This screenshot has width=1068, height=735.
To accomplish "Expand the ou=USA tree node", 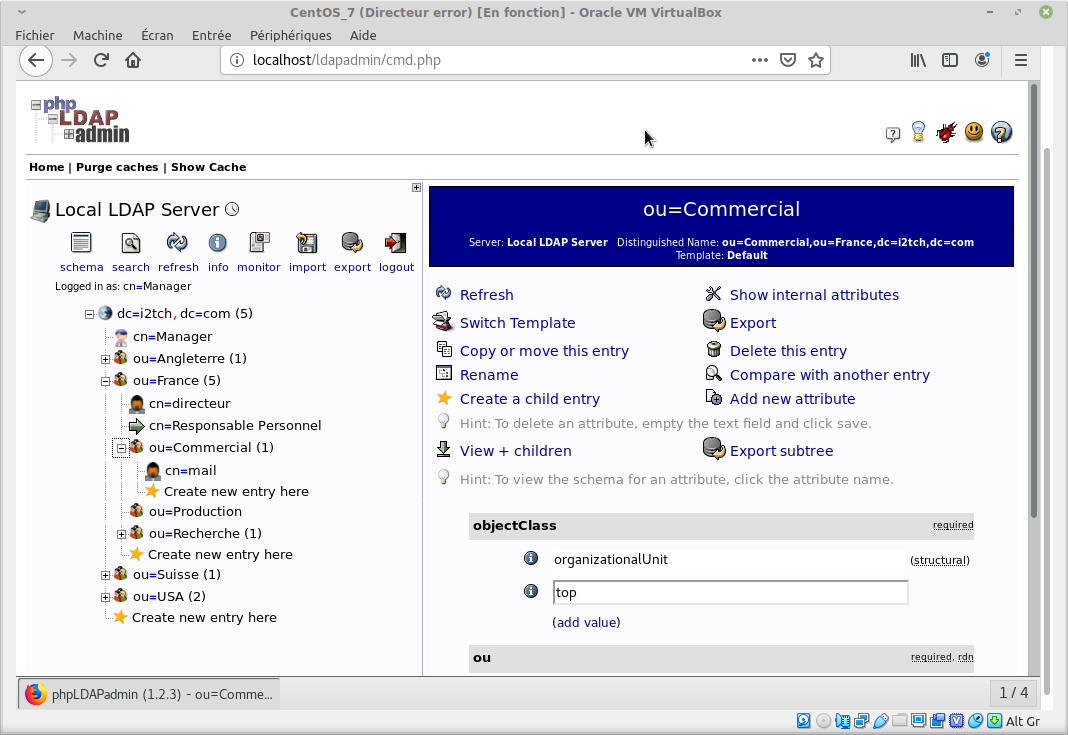I will pos(105,597).
